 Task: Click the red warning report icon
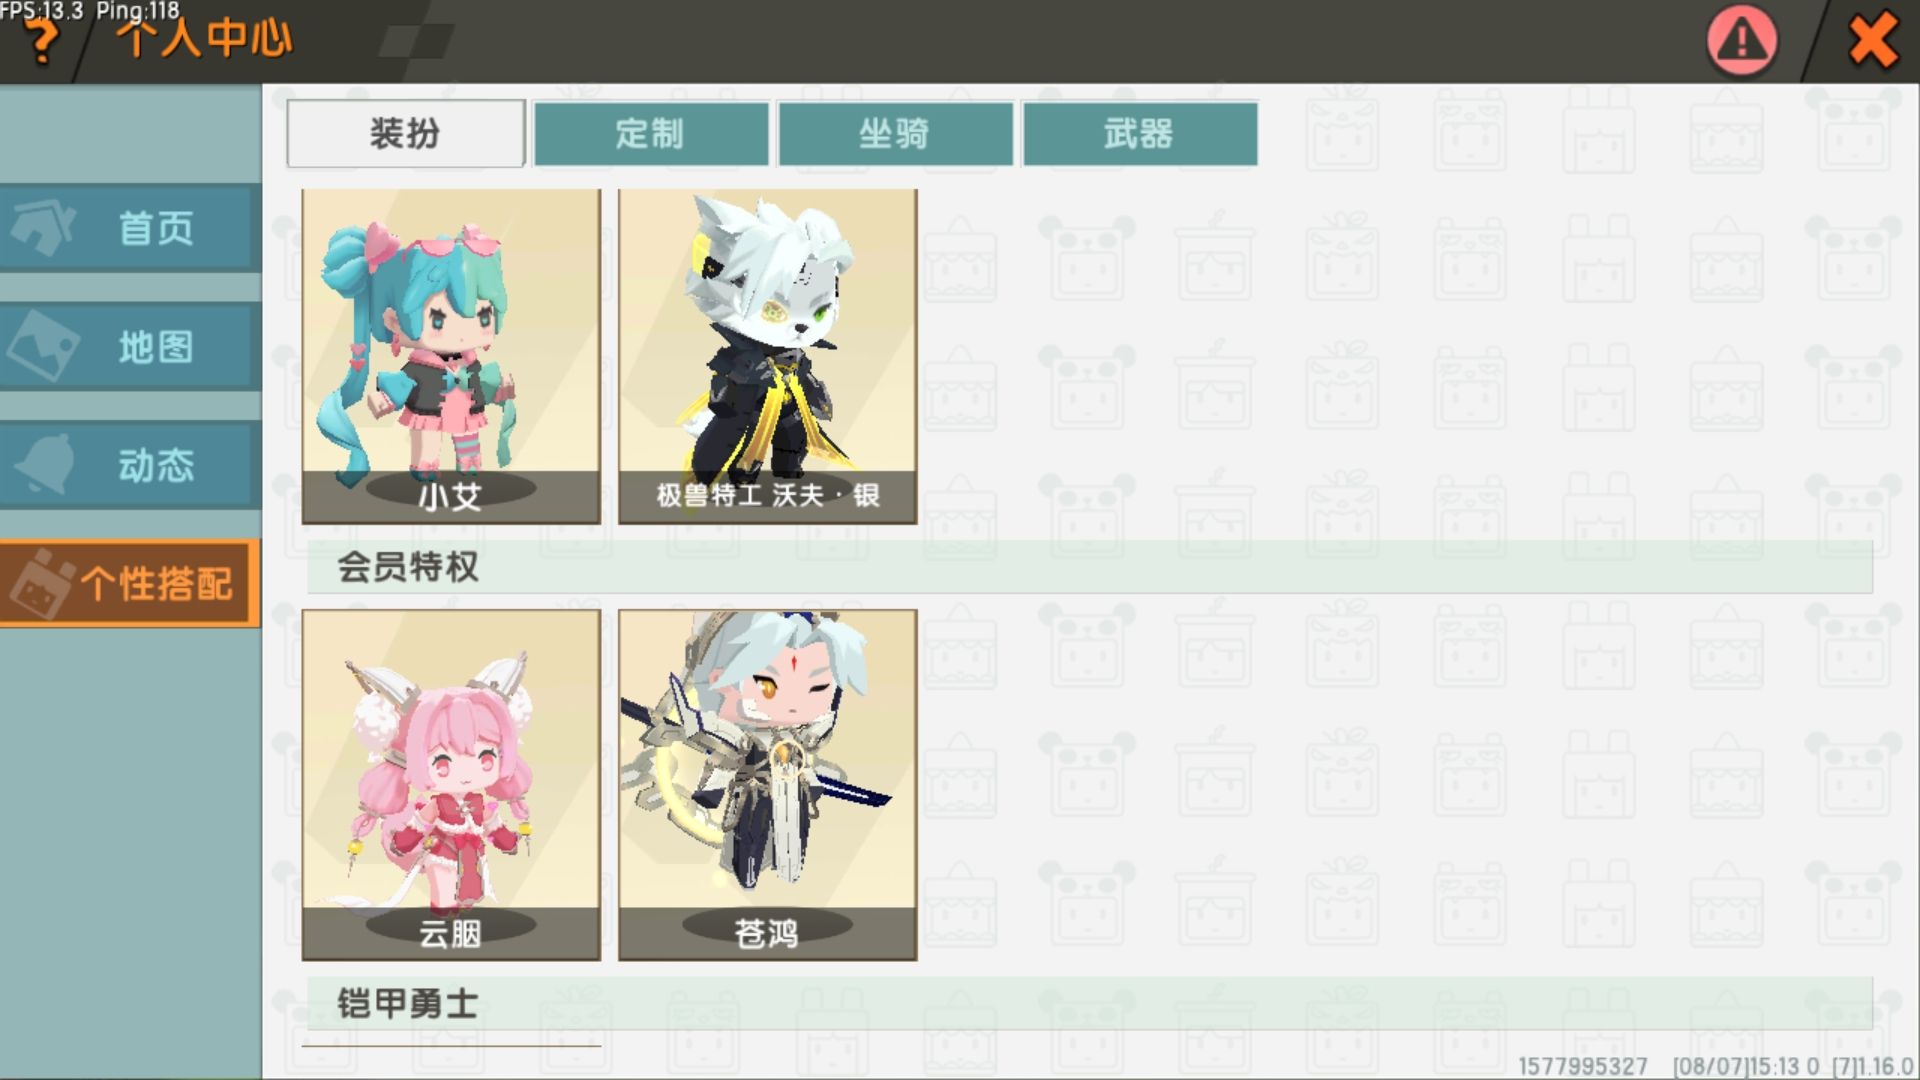click(1742, 40)
